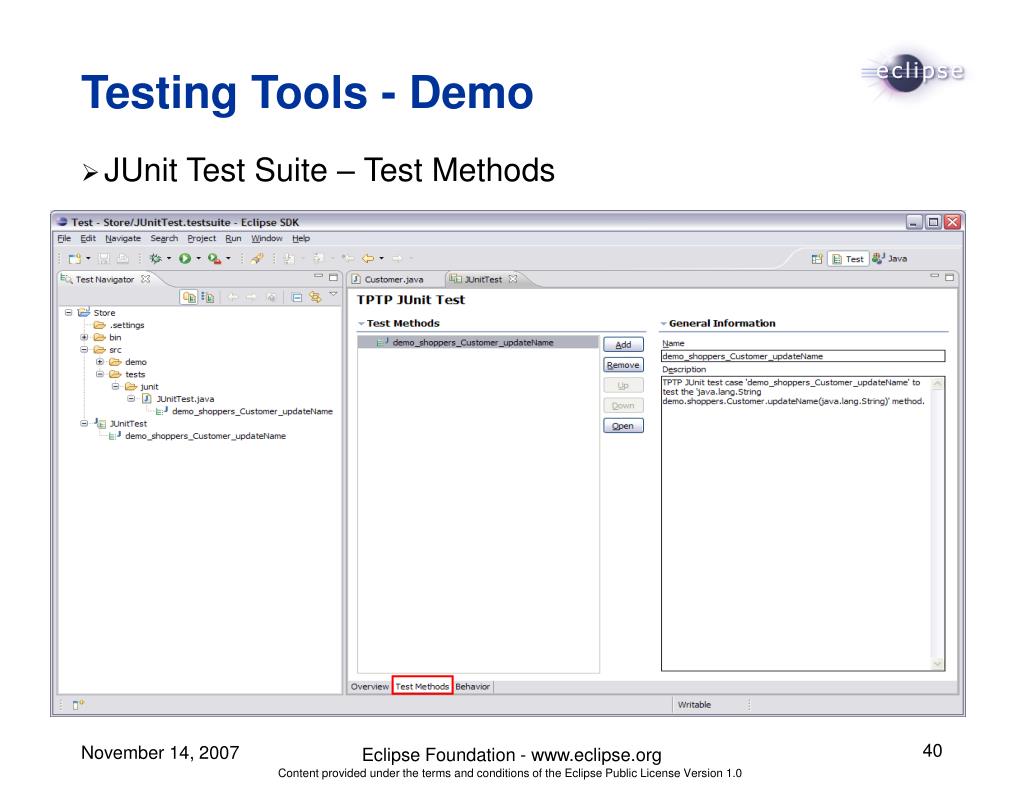Click the New wizard toolbar icon

pyautogui.click(x=74, y=259)
